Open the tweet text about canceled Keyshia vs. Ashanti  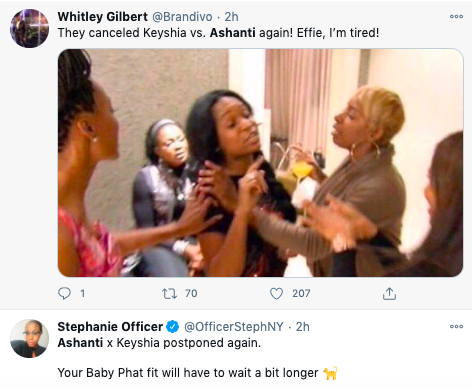tap(218, 33)
